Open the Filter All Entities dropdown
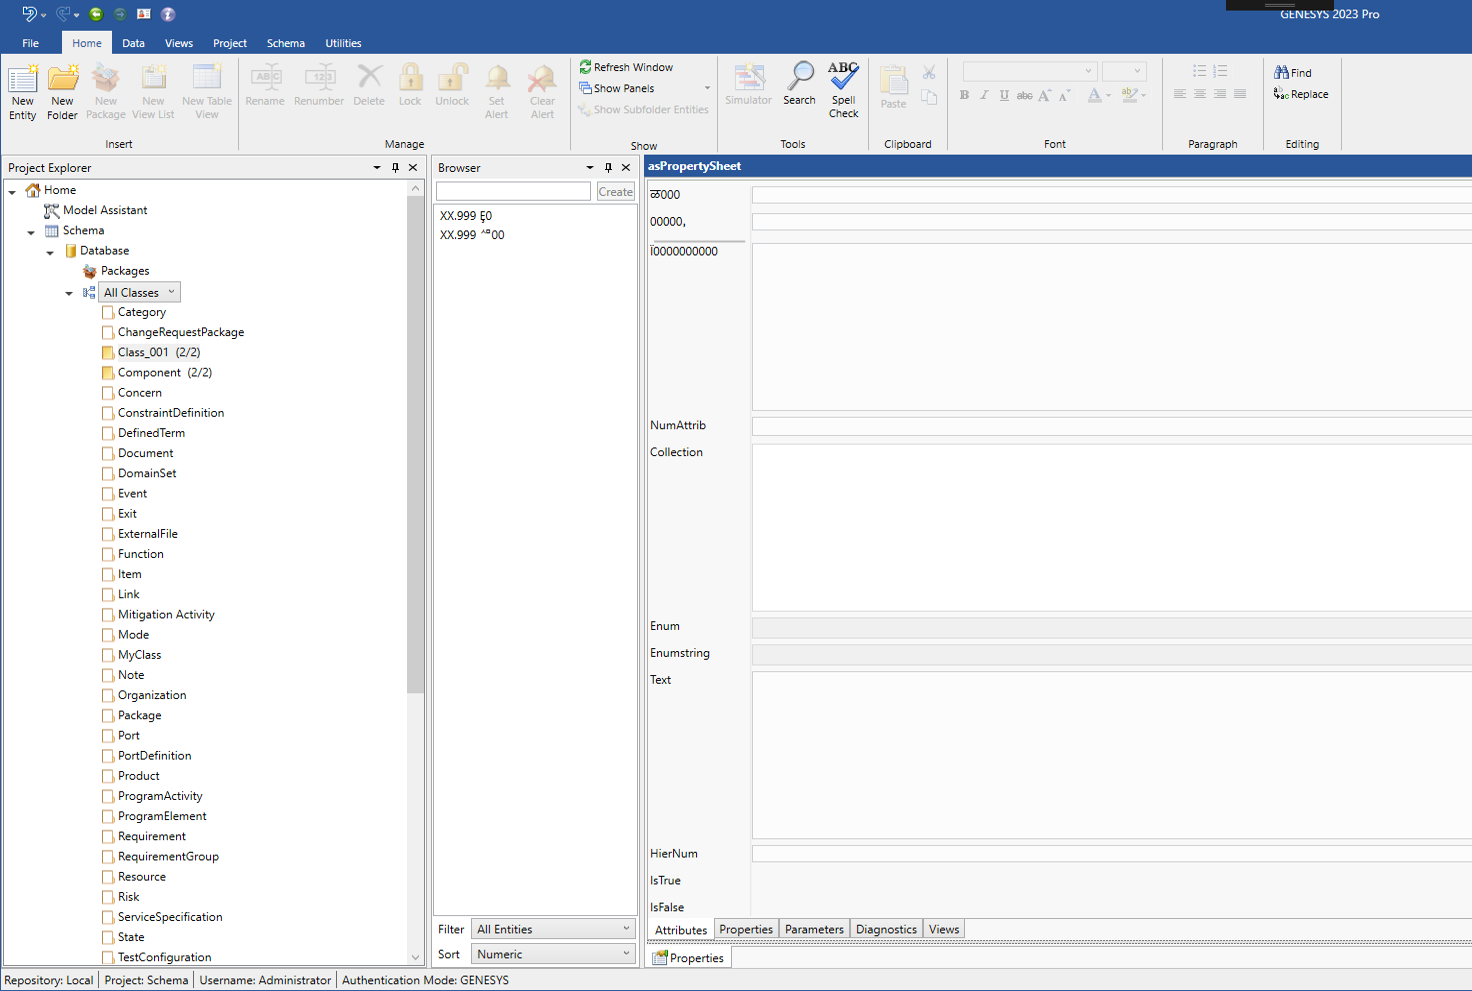The image size is (1472, 991). (553, 929)
